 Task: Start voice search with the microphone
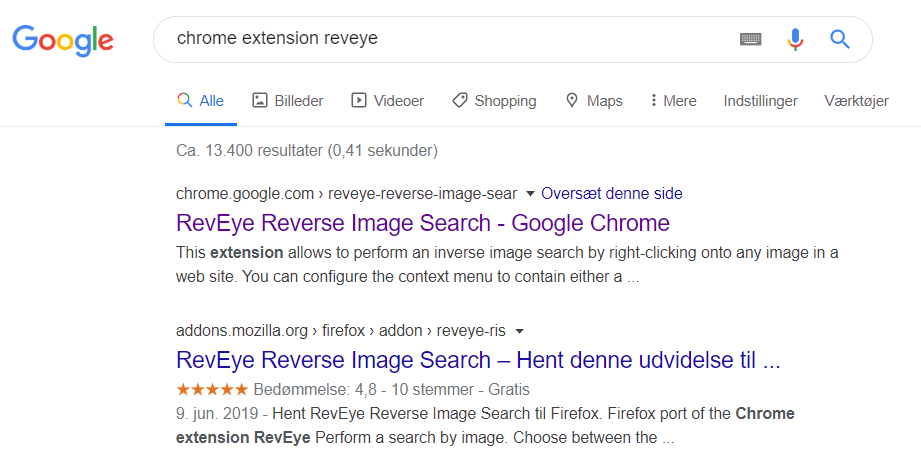[795, 39]
